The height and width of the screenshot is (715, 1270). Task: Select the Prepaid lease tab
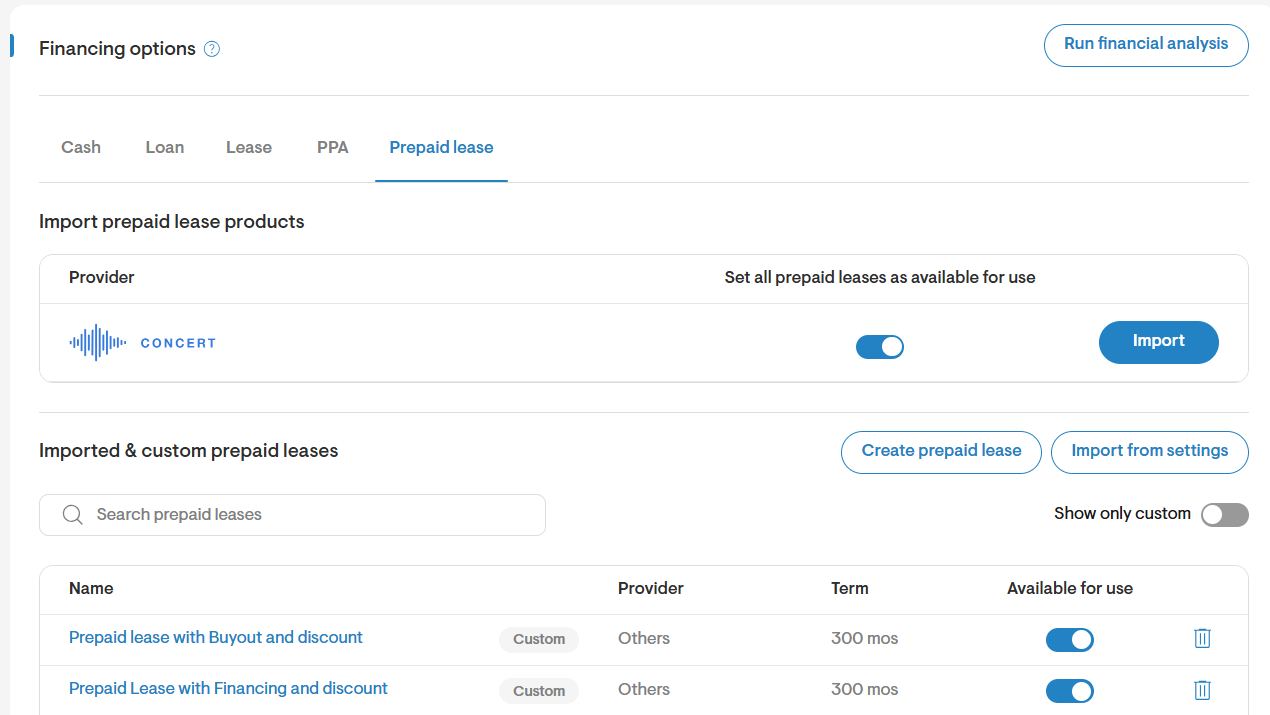coord(441,147)
